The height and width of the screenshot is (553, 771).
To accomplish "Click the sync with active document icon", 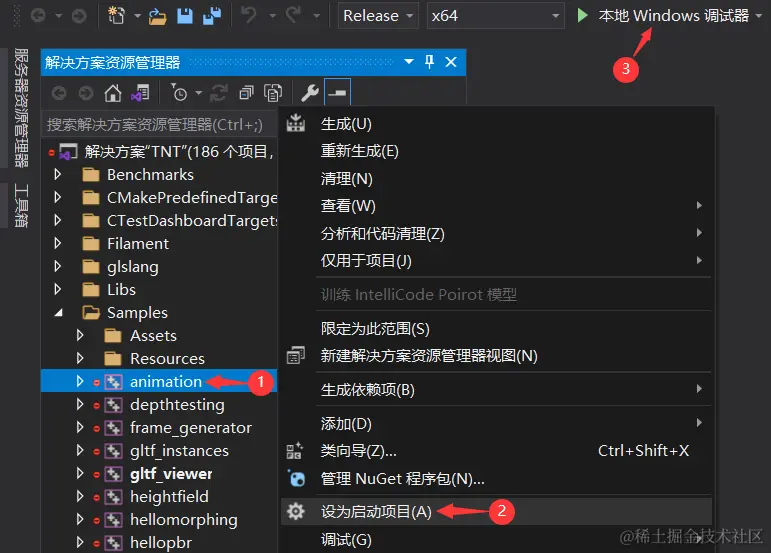I will (x=219, y=92).
